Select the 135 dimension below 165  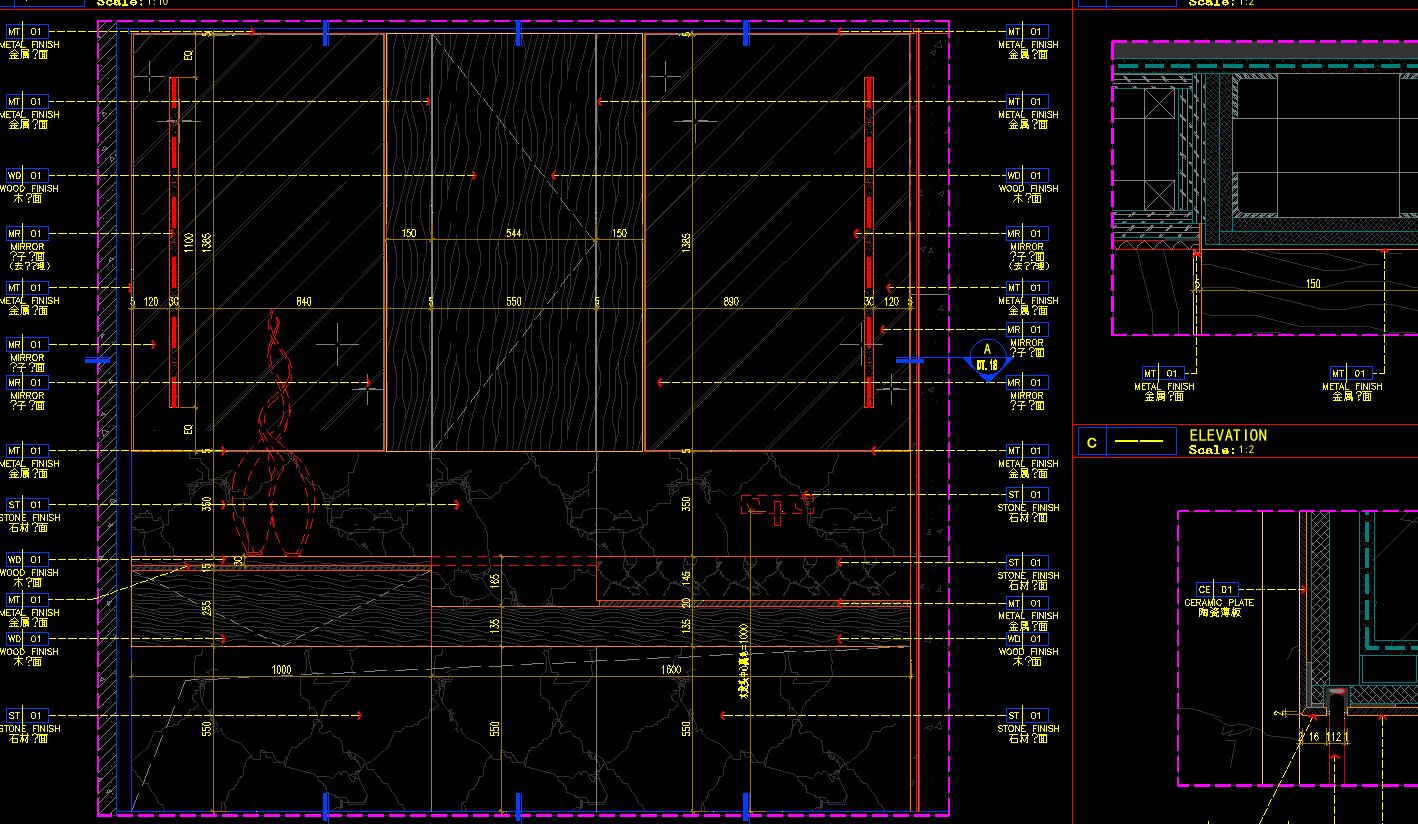495,626
